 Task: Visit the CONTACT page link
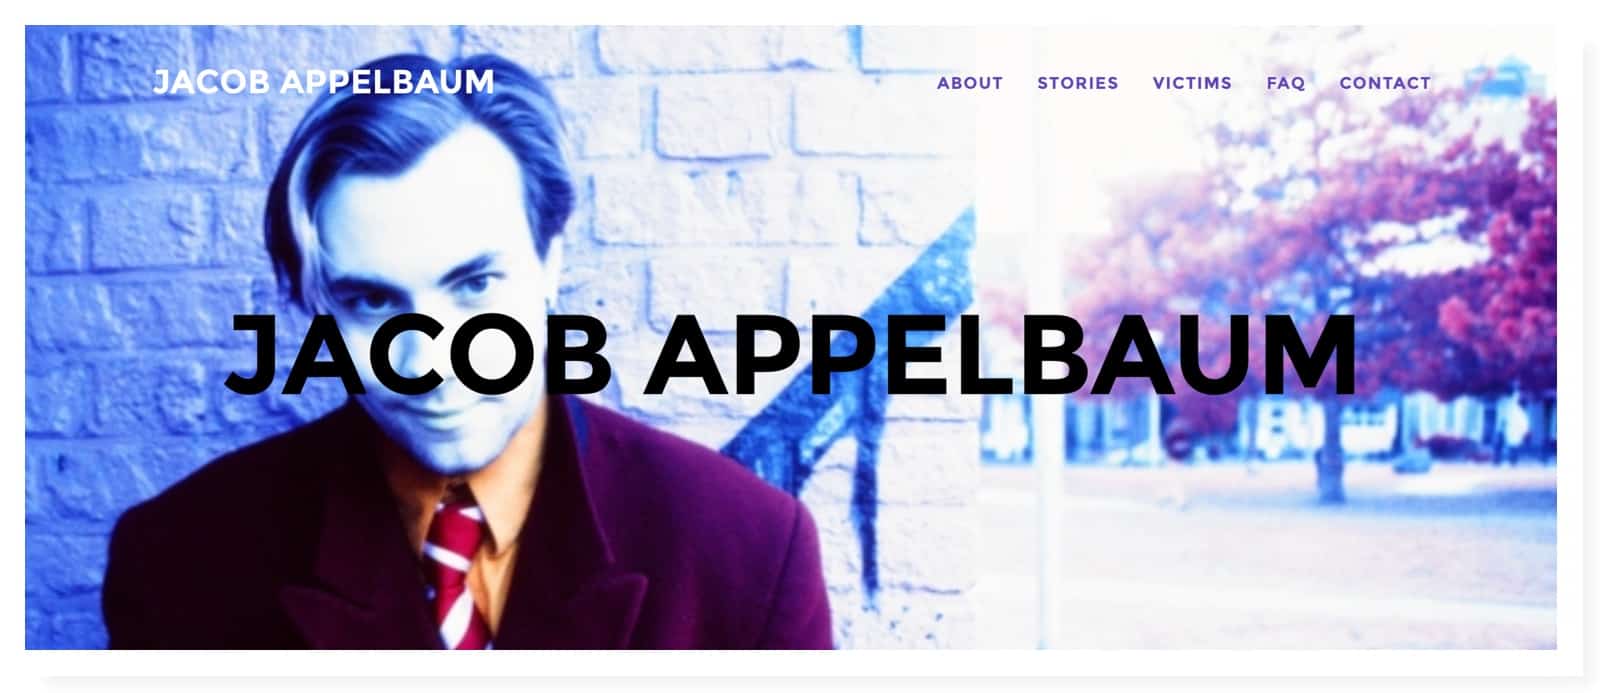[1385, 83]
